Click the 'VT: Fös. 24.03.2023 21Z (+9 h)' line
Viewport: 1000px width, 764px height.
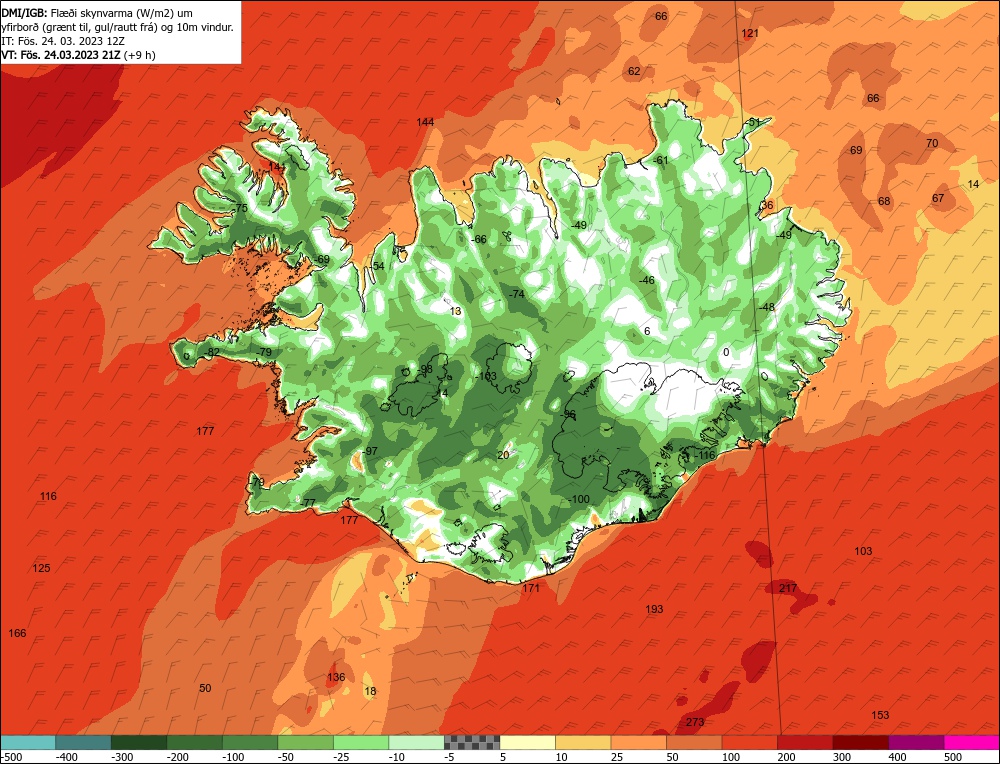78,55
